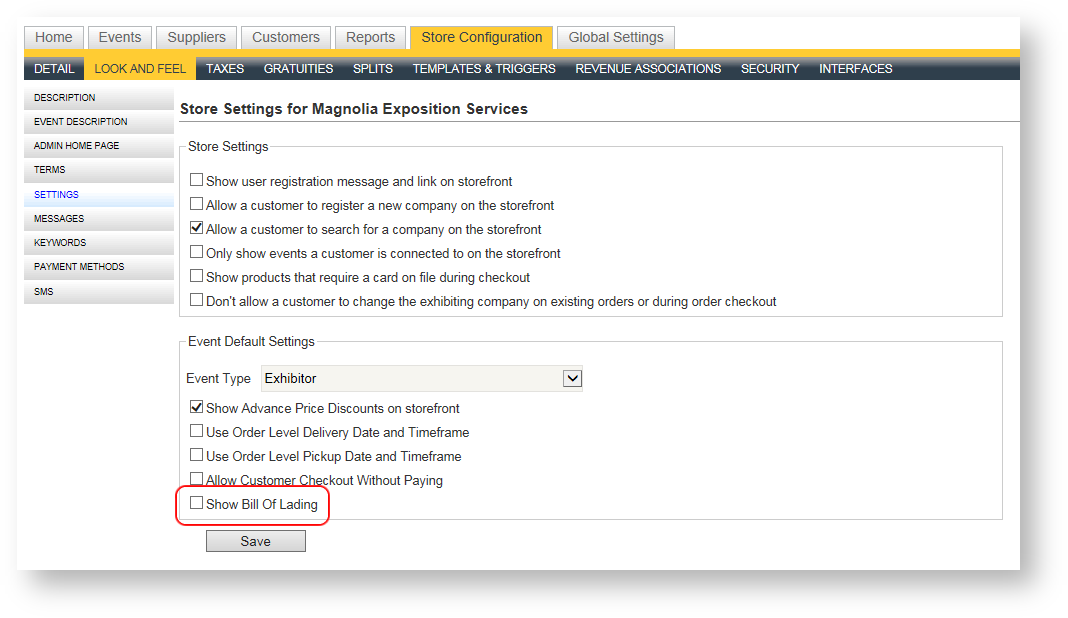Check Show user registration message and link

197,181
